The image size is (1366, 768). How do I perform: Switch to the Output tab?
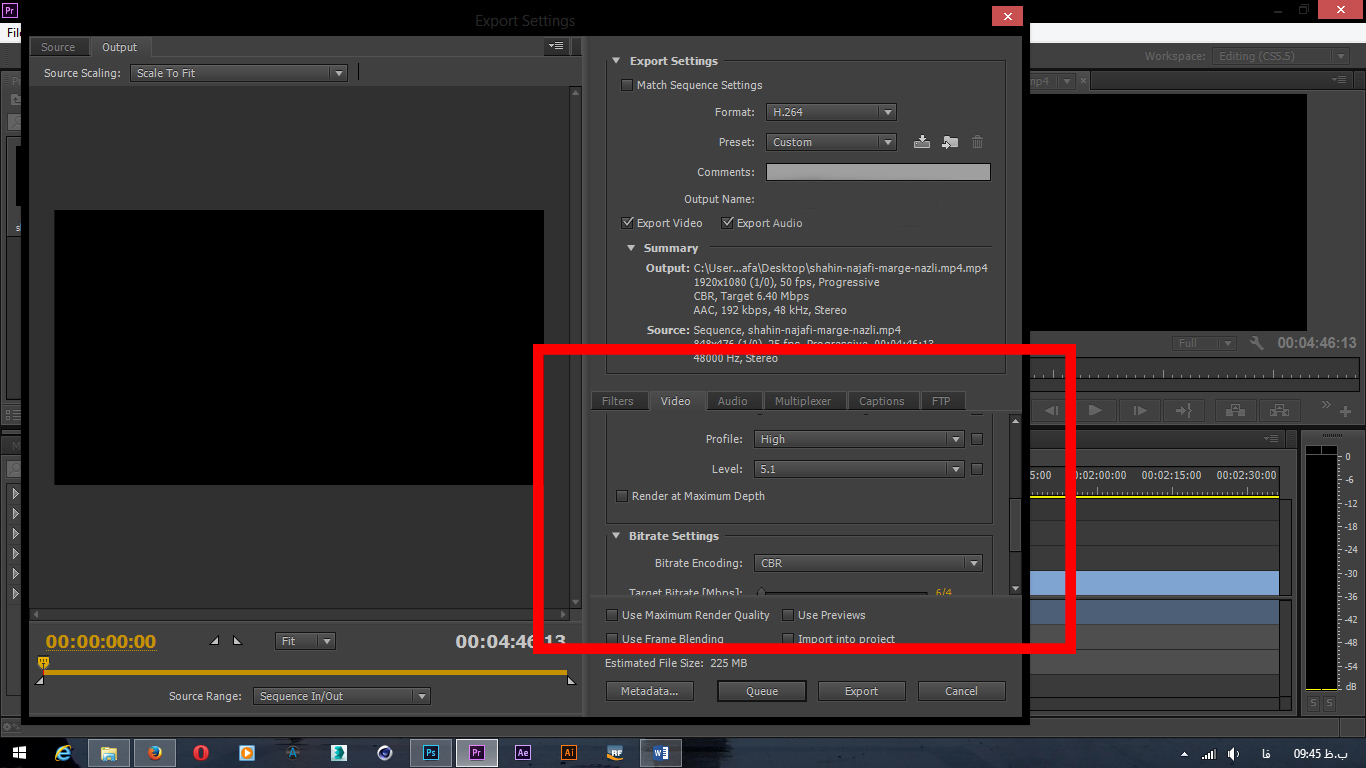point(120,47)
